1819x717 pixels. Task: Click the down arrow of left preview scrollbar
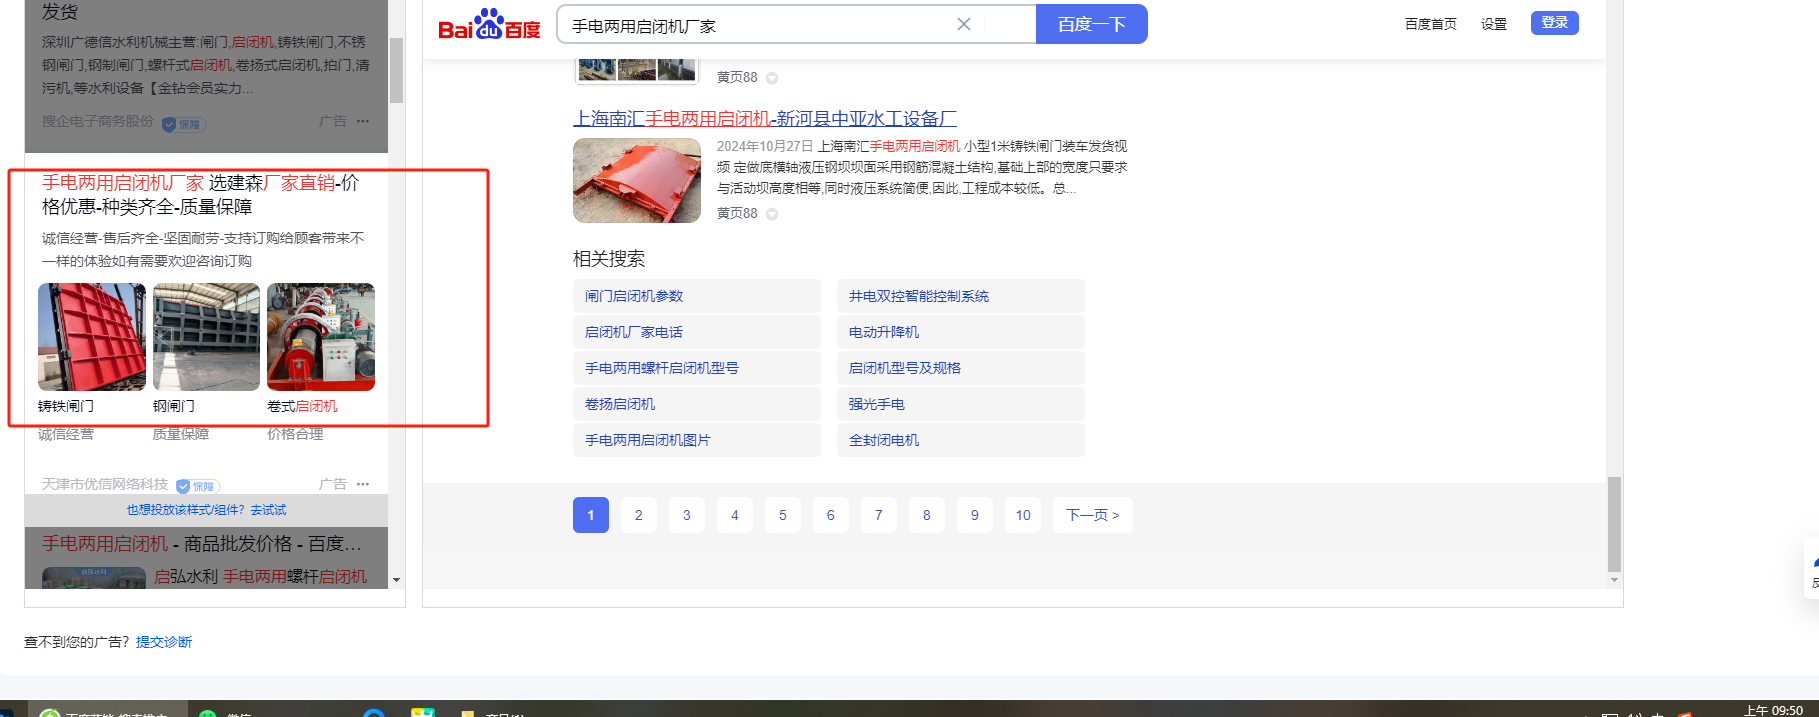(397, 580)
